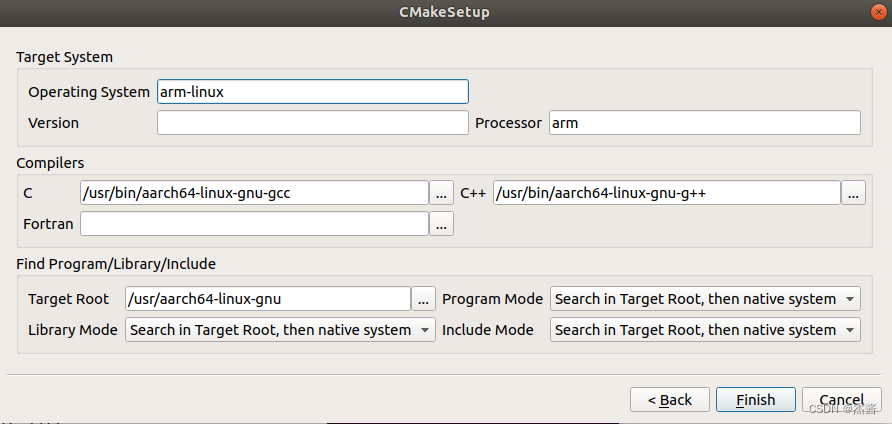Screen dimensions: 892x424
Task: Browse for the C++ compiler path
Action: (853, 193)
